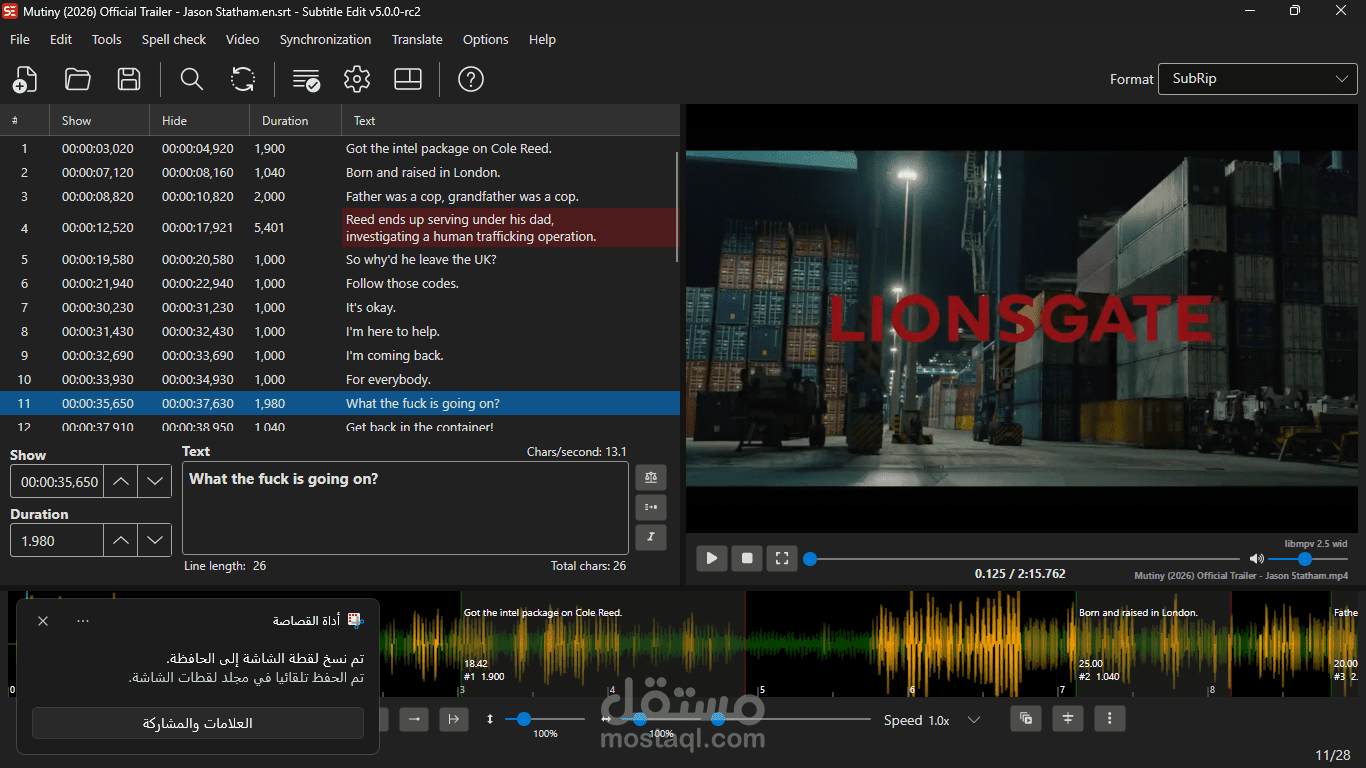Select the red row about human trafficking operation
The width and height of the screenshot is (1366, 768).
(x=339, y=228)
